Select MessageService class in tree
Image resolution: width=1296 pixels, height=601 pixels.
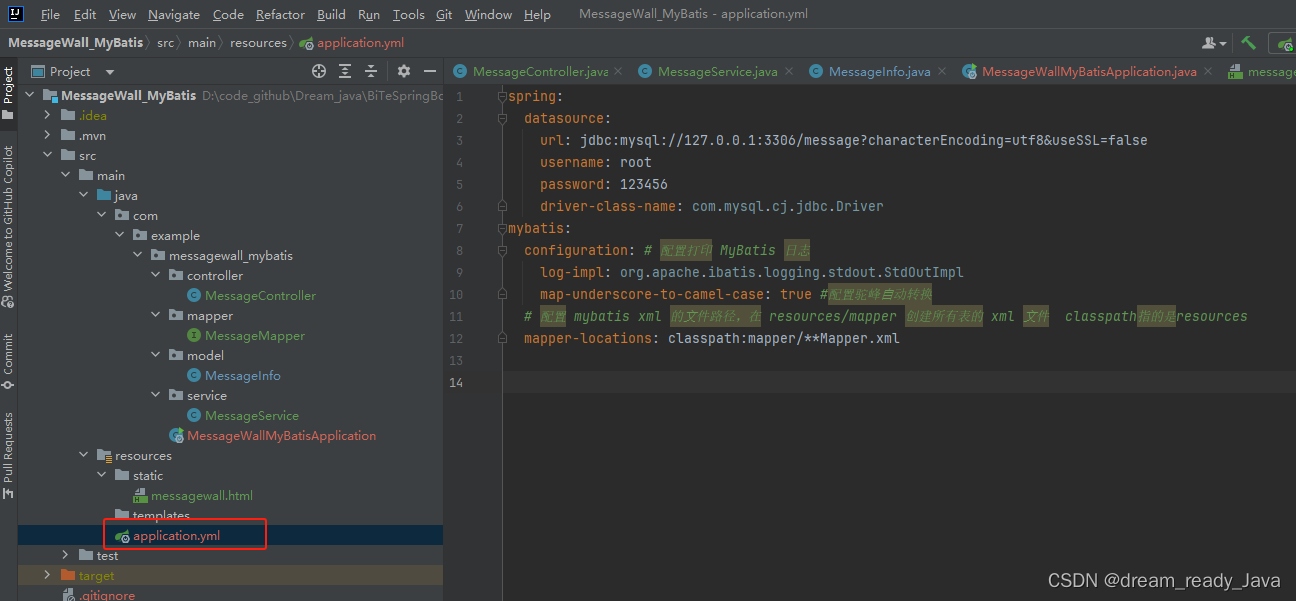251,416
